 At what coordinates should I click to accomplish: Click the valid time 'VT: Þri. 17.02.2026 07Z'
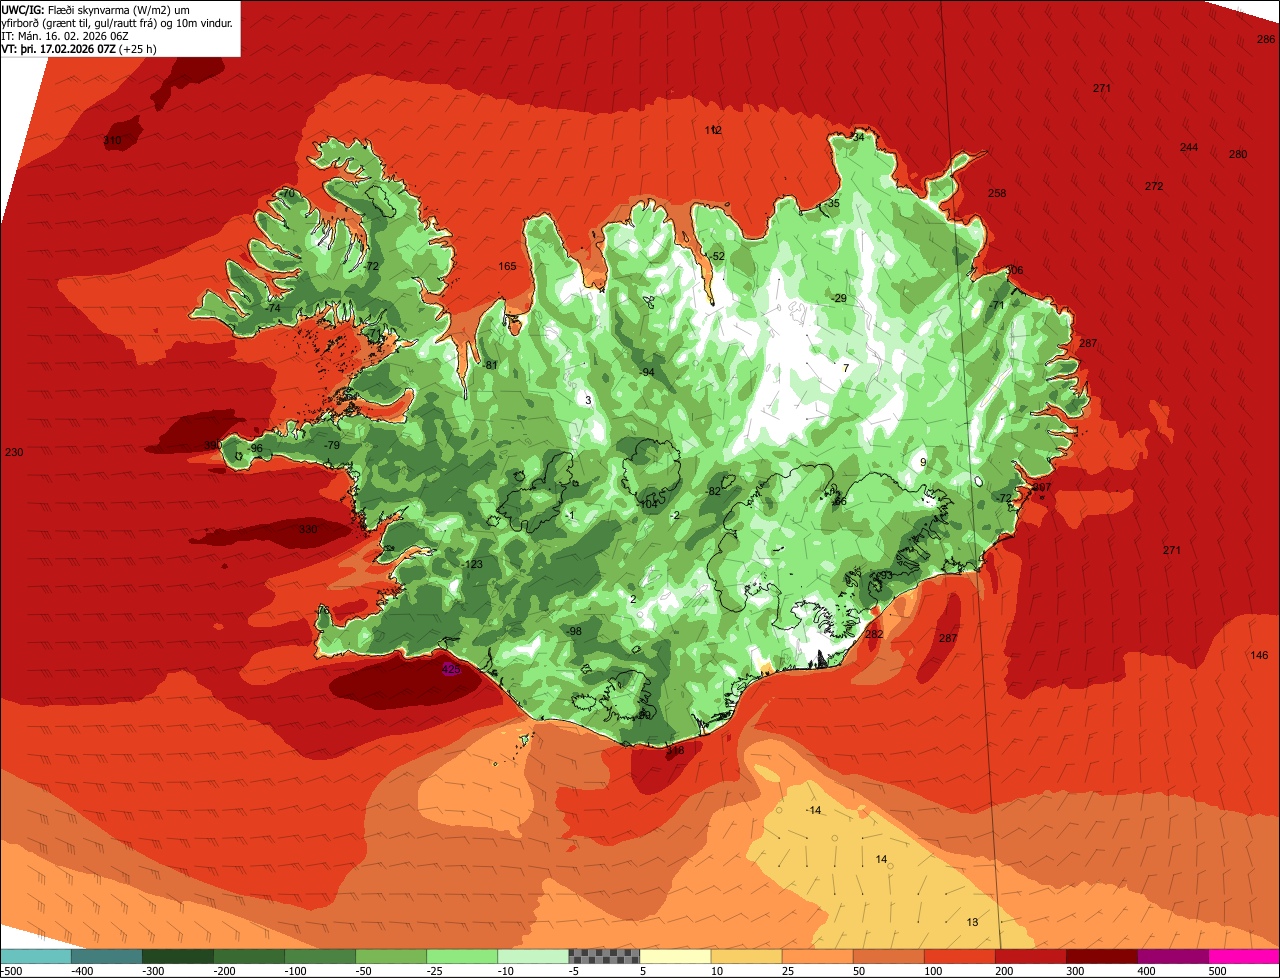coord(59,49)
